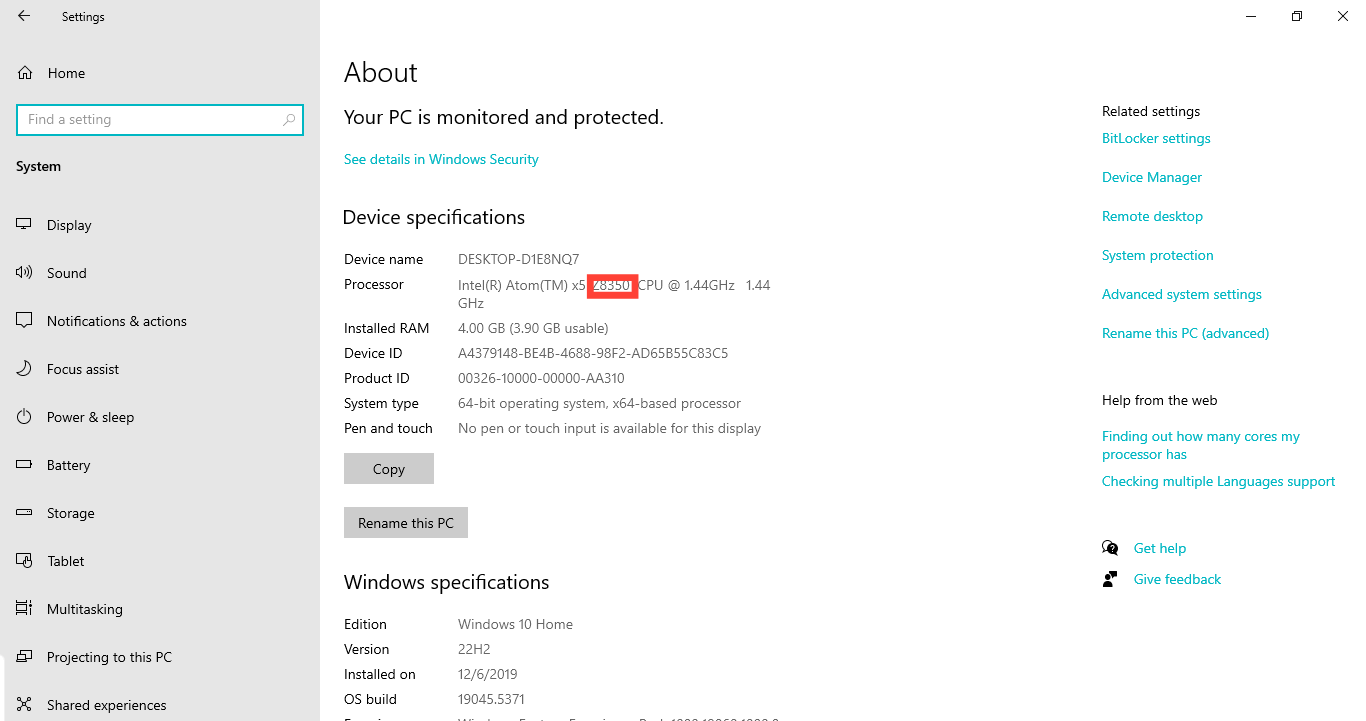Open Notifications & actions settings
This screenshot has width=1366, height=721.
[116, 320]
